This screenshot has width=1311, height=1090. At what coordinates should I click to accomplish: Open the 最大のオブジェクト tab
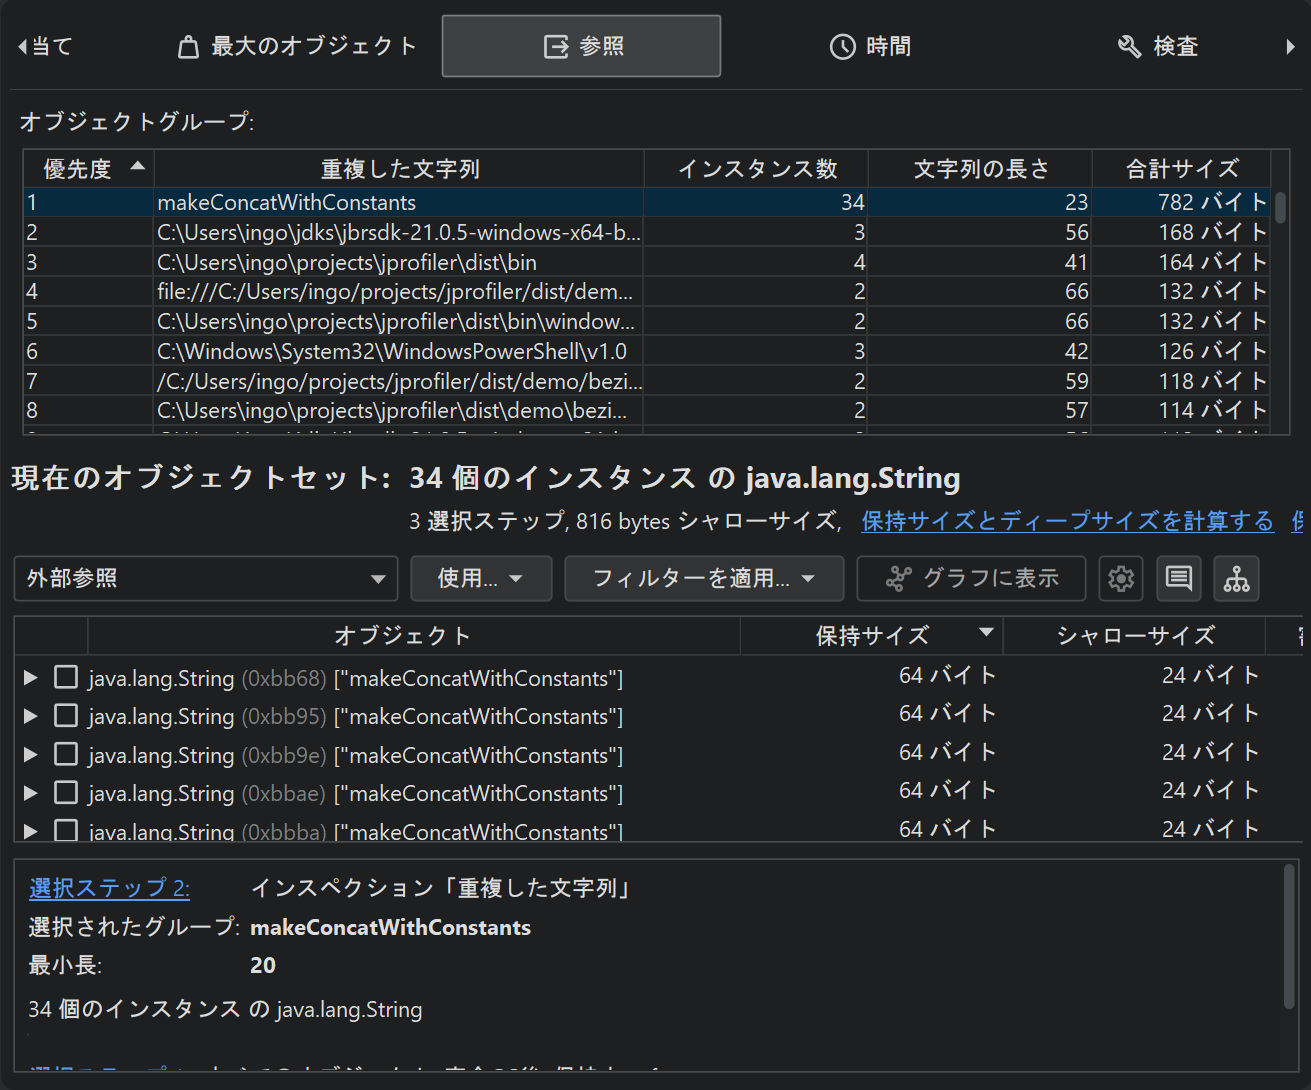(297, 47)
